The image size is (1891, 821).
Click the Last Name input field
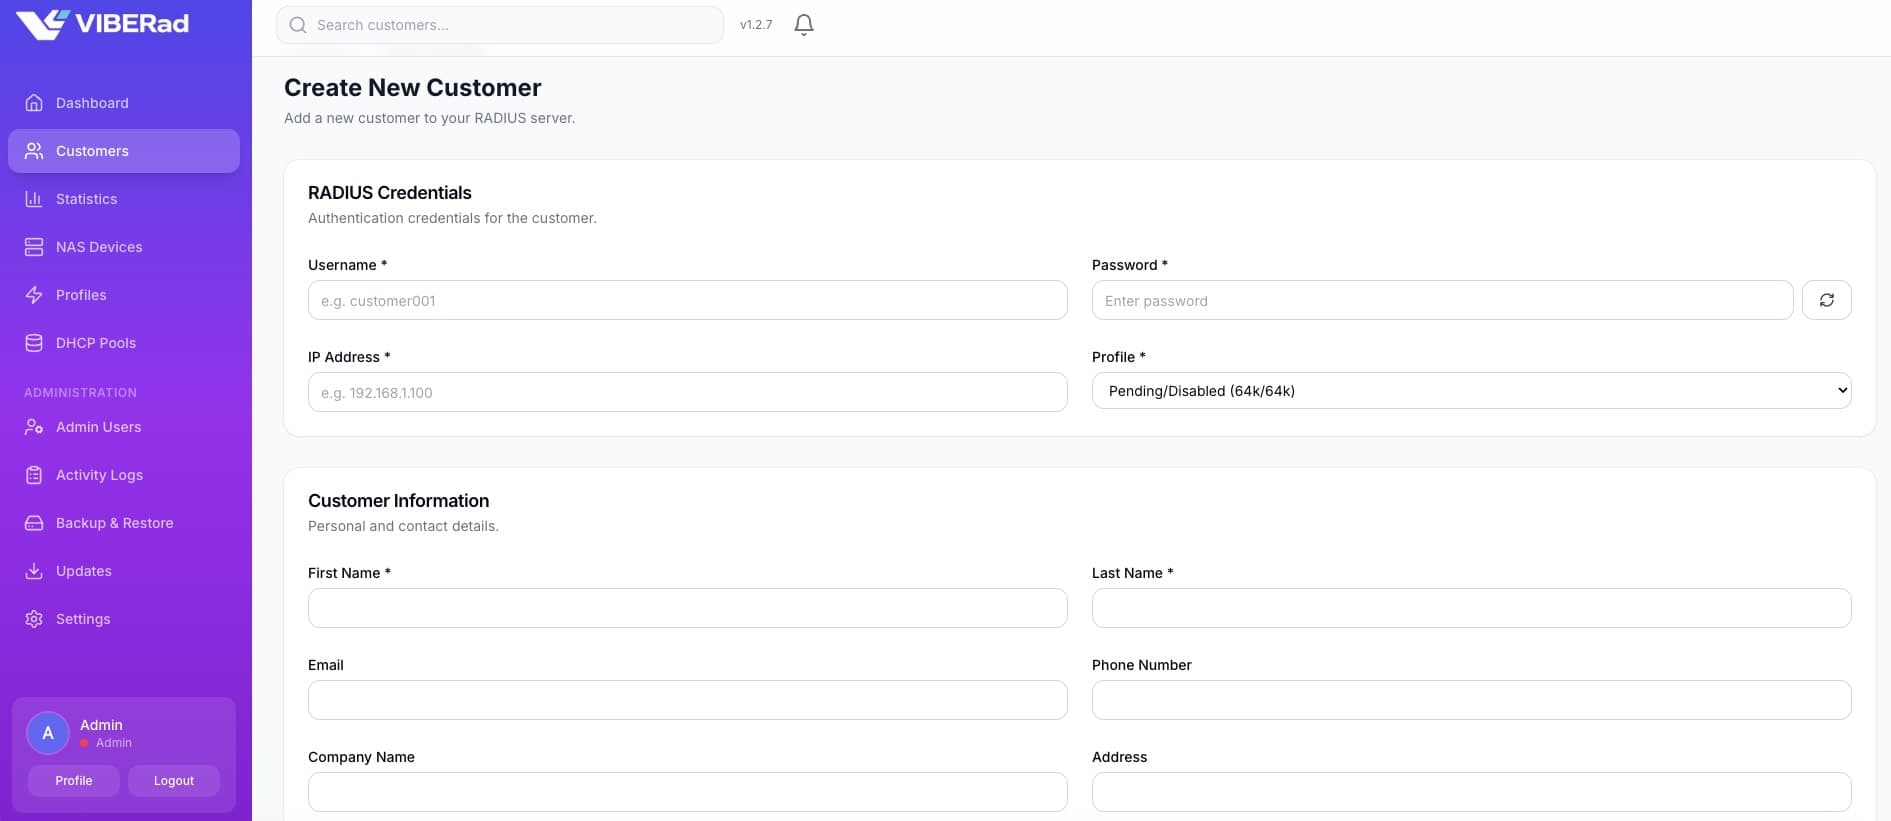[1471, 608]
